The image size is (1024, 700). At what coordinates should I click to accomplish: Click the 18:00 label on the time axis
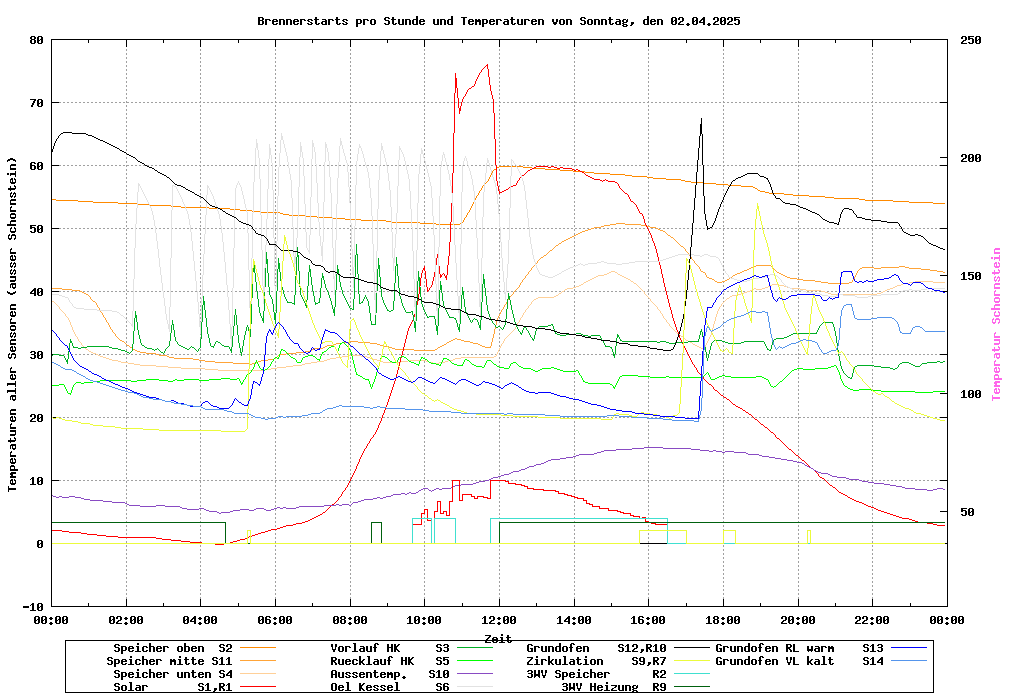pos(723,620)
